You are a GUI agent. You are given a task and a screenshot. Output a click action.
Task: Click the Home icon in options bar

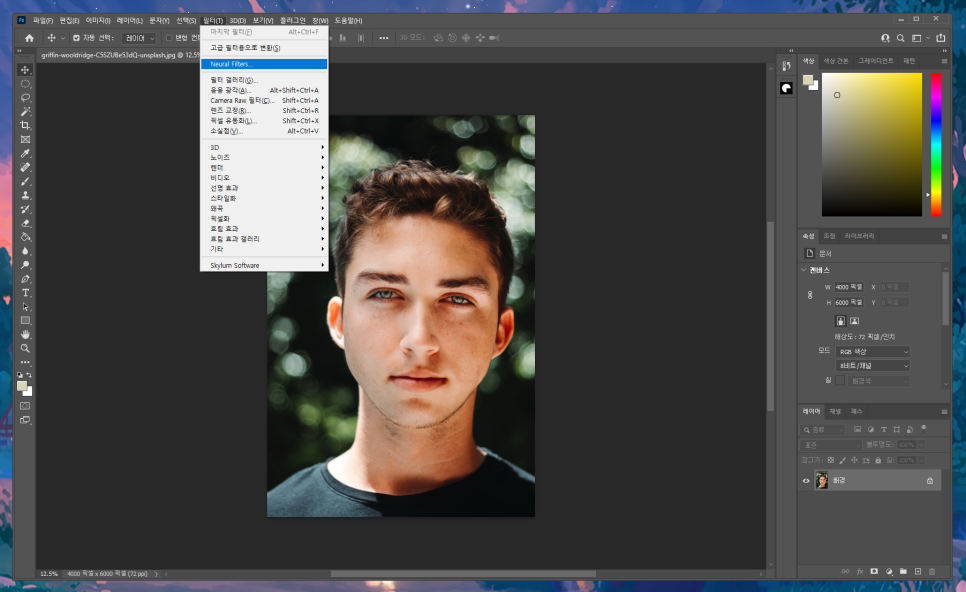click(x=29, y=38)
